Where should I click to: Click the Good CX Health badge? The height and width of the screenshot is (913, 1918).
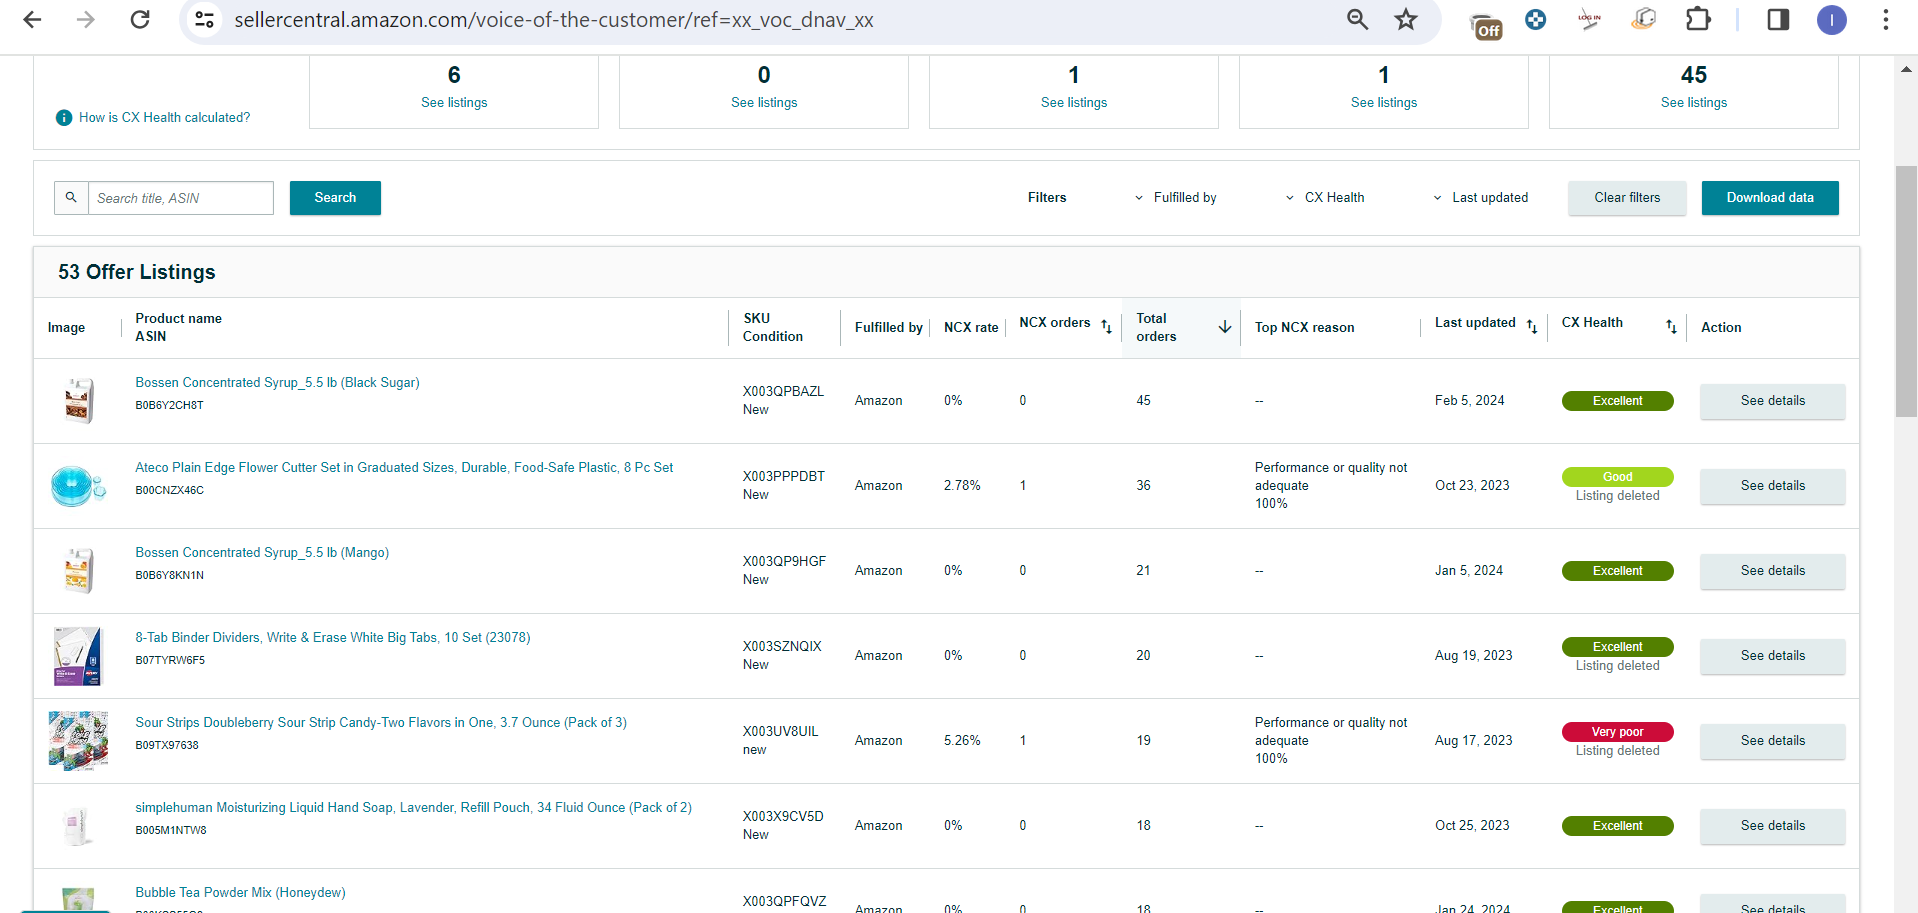pos(1617,477)
